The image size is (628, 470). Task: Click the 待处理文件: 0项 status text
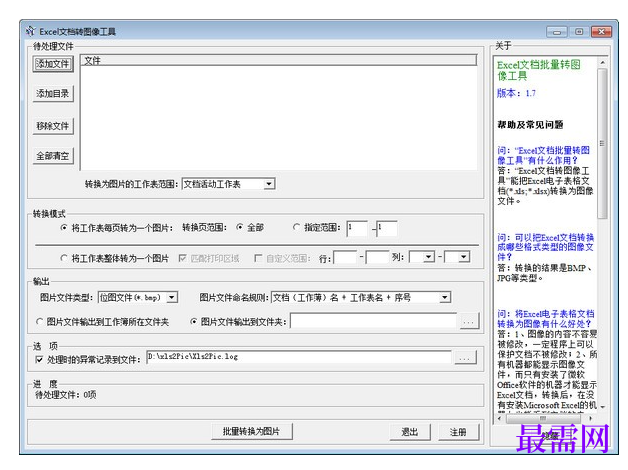pyautogui.click(x=66, y=395)
